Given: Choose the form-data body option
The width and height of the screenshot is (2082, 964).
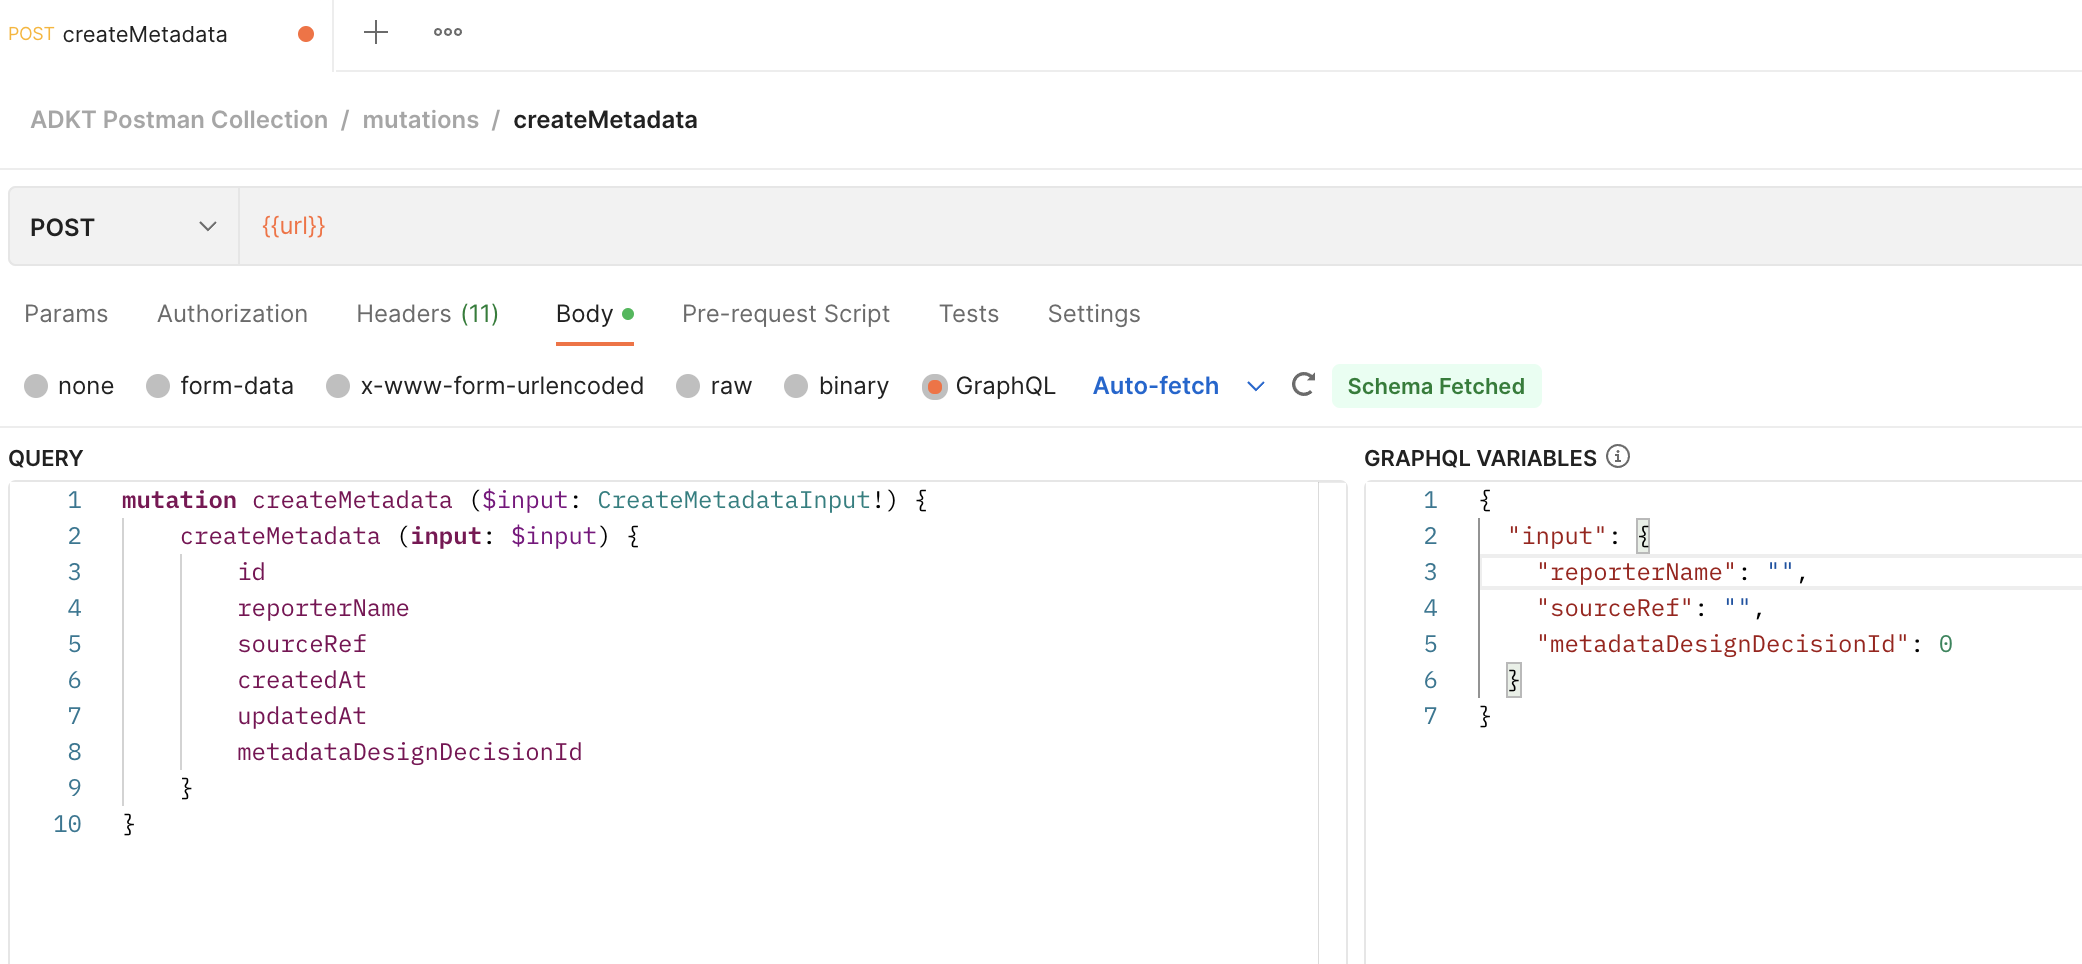Looking at the screenshot, I should [158, 386].
